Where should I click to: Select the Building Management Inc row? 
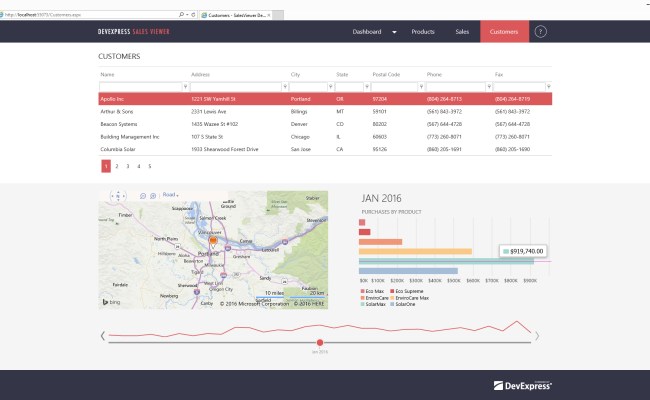click(325, 137)
